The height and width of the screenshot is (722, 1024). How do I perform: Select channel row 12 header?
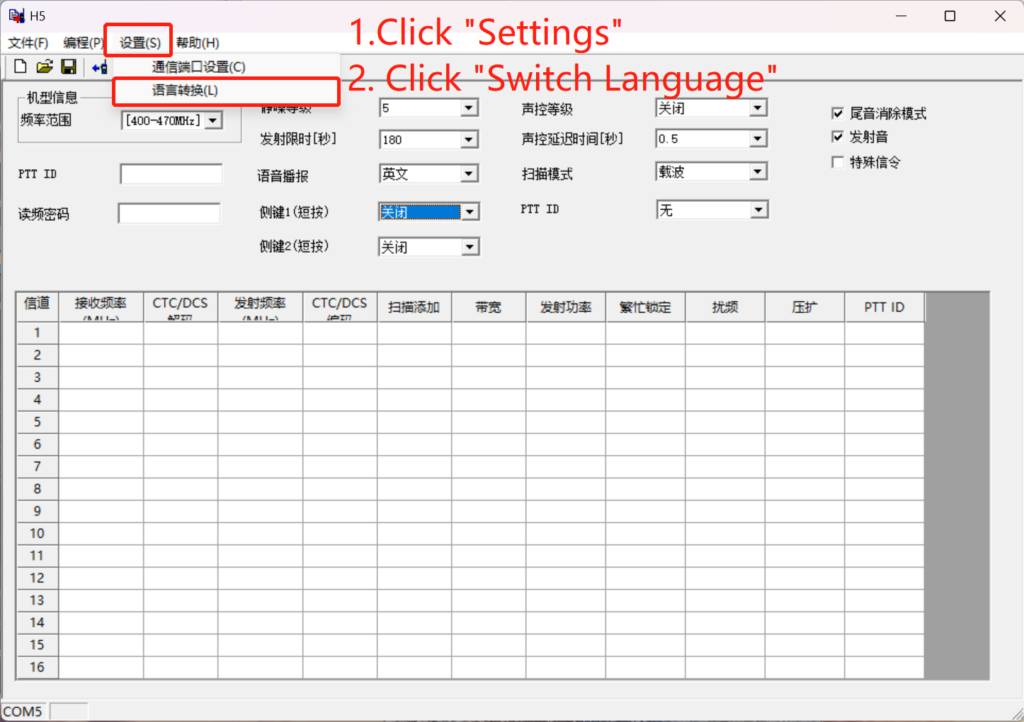(x=37, y=578)
